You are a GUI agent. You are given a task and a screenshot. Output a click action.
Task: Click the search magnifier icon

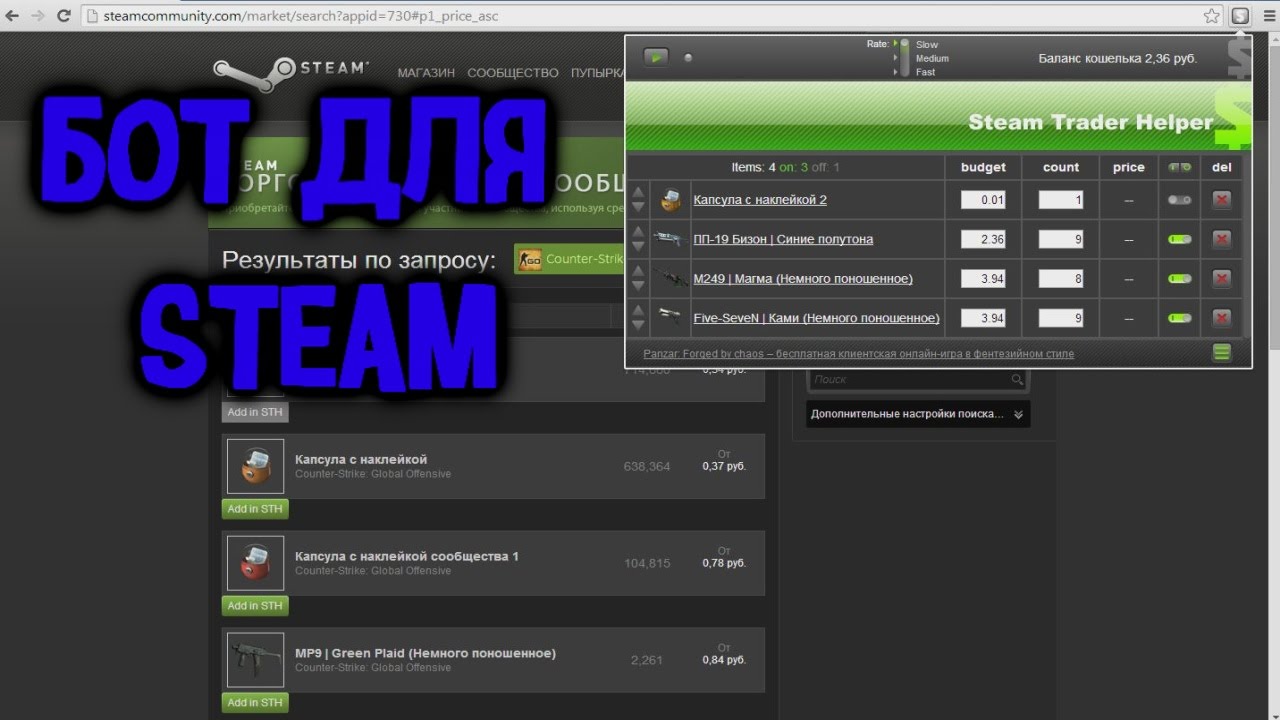coord(1017,380)
